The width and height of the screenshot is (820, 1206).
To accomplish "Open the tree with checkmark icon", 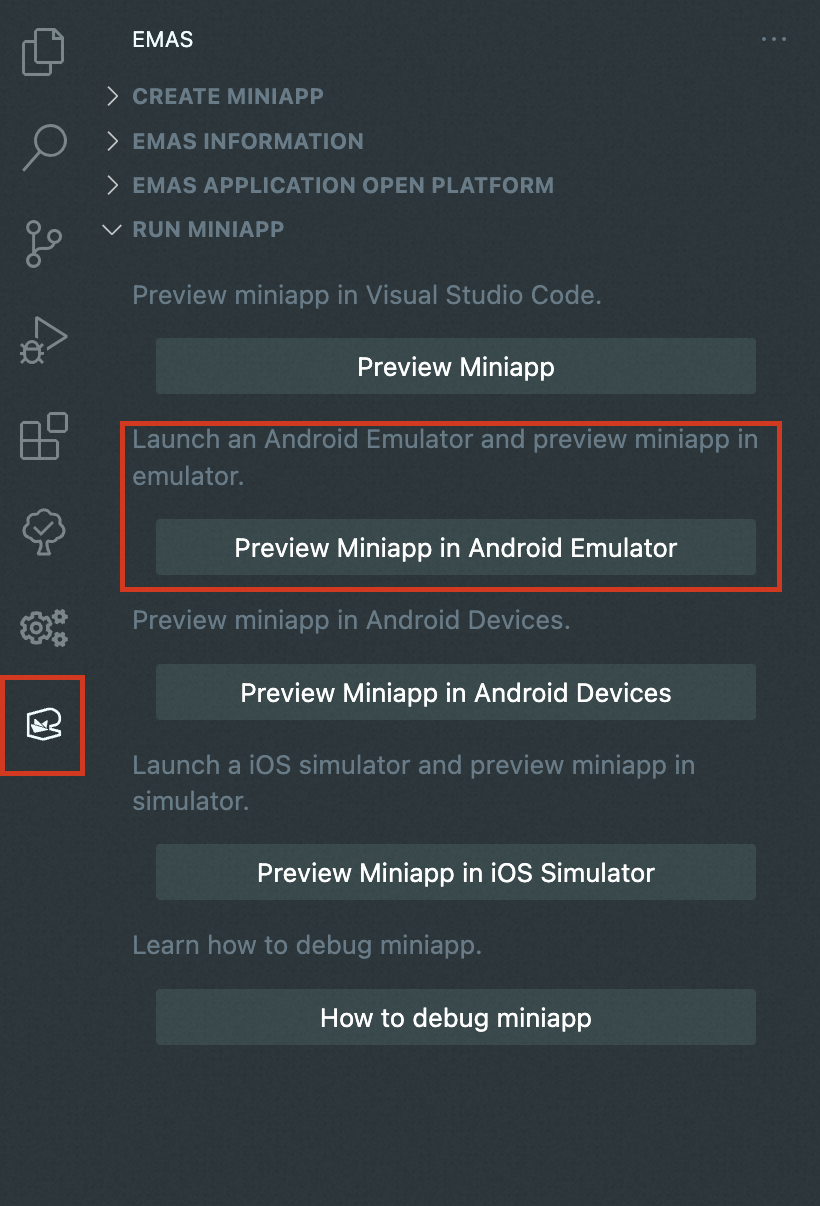I will 43,532.
